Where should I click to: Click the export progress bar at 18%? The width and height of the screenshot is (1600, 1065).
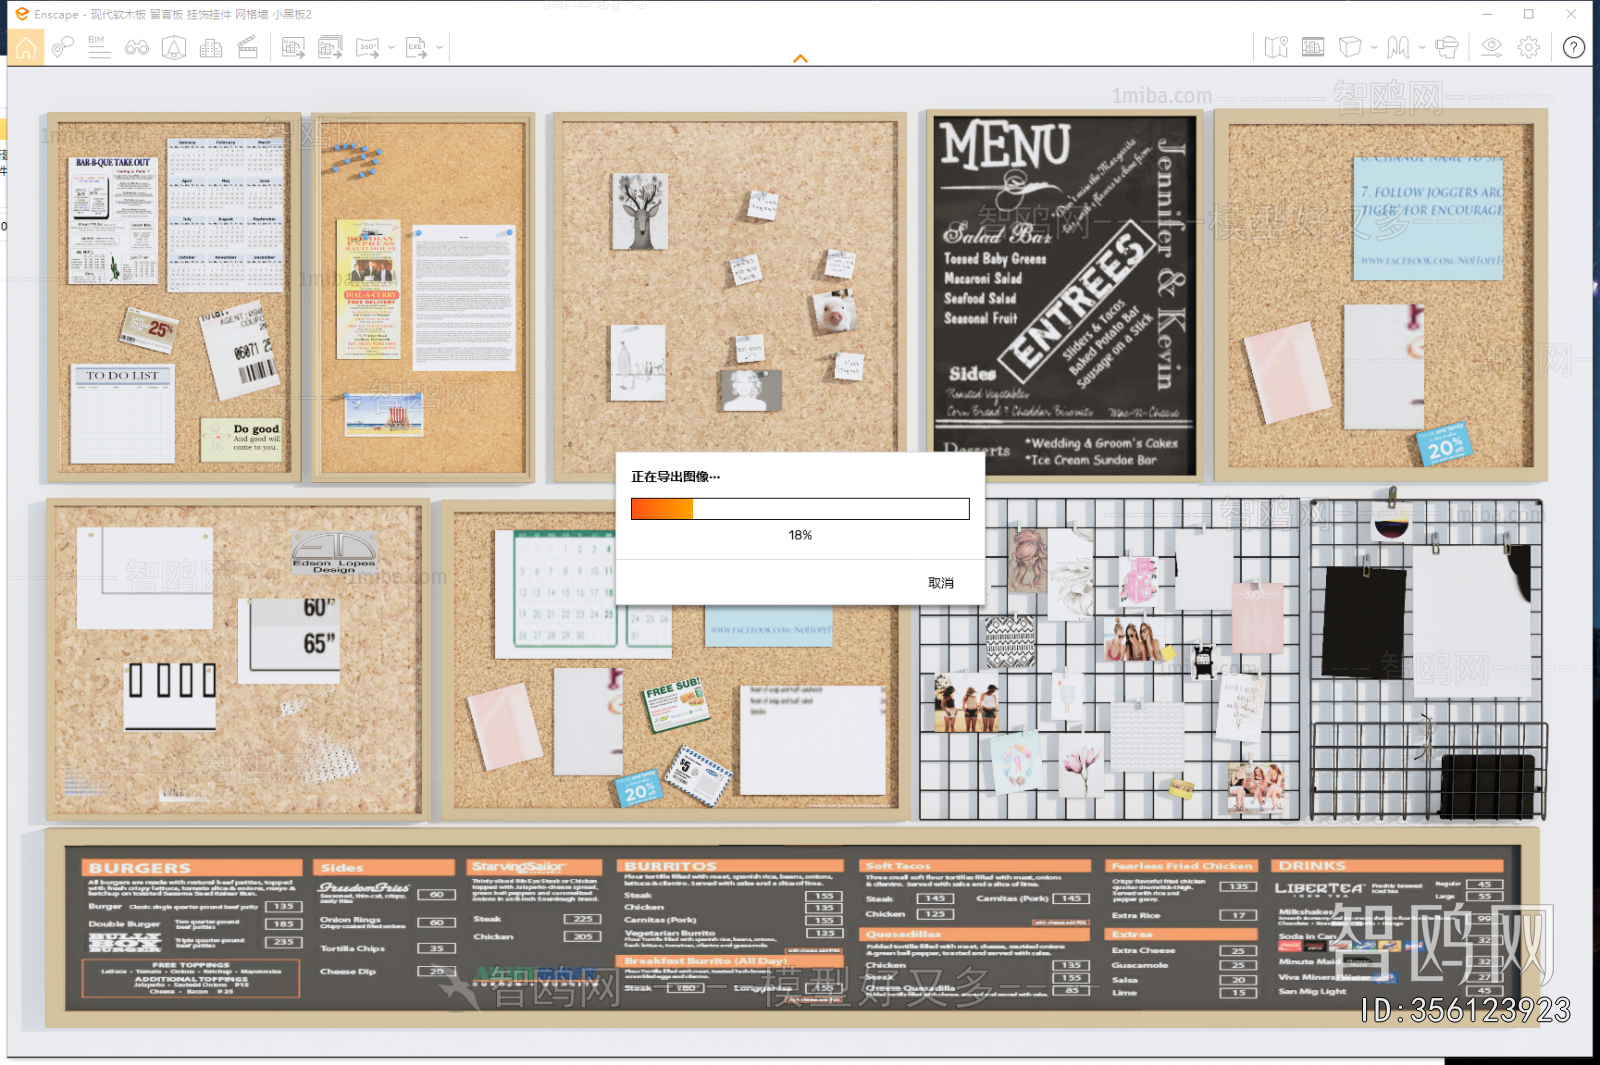(x=800, y=509)
